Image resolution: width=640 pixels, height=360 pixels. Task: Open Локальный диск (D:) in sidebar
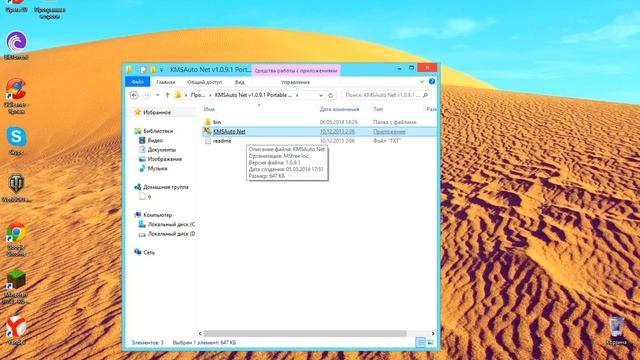[171, 234]
